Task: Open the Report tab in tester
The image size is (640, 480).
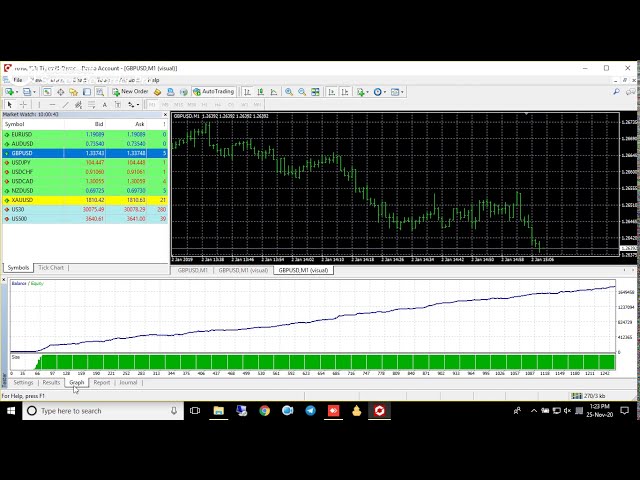Action: [102, 382]
